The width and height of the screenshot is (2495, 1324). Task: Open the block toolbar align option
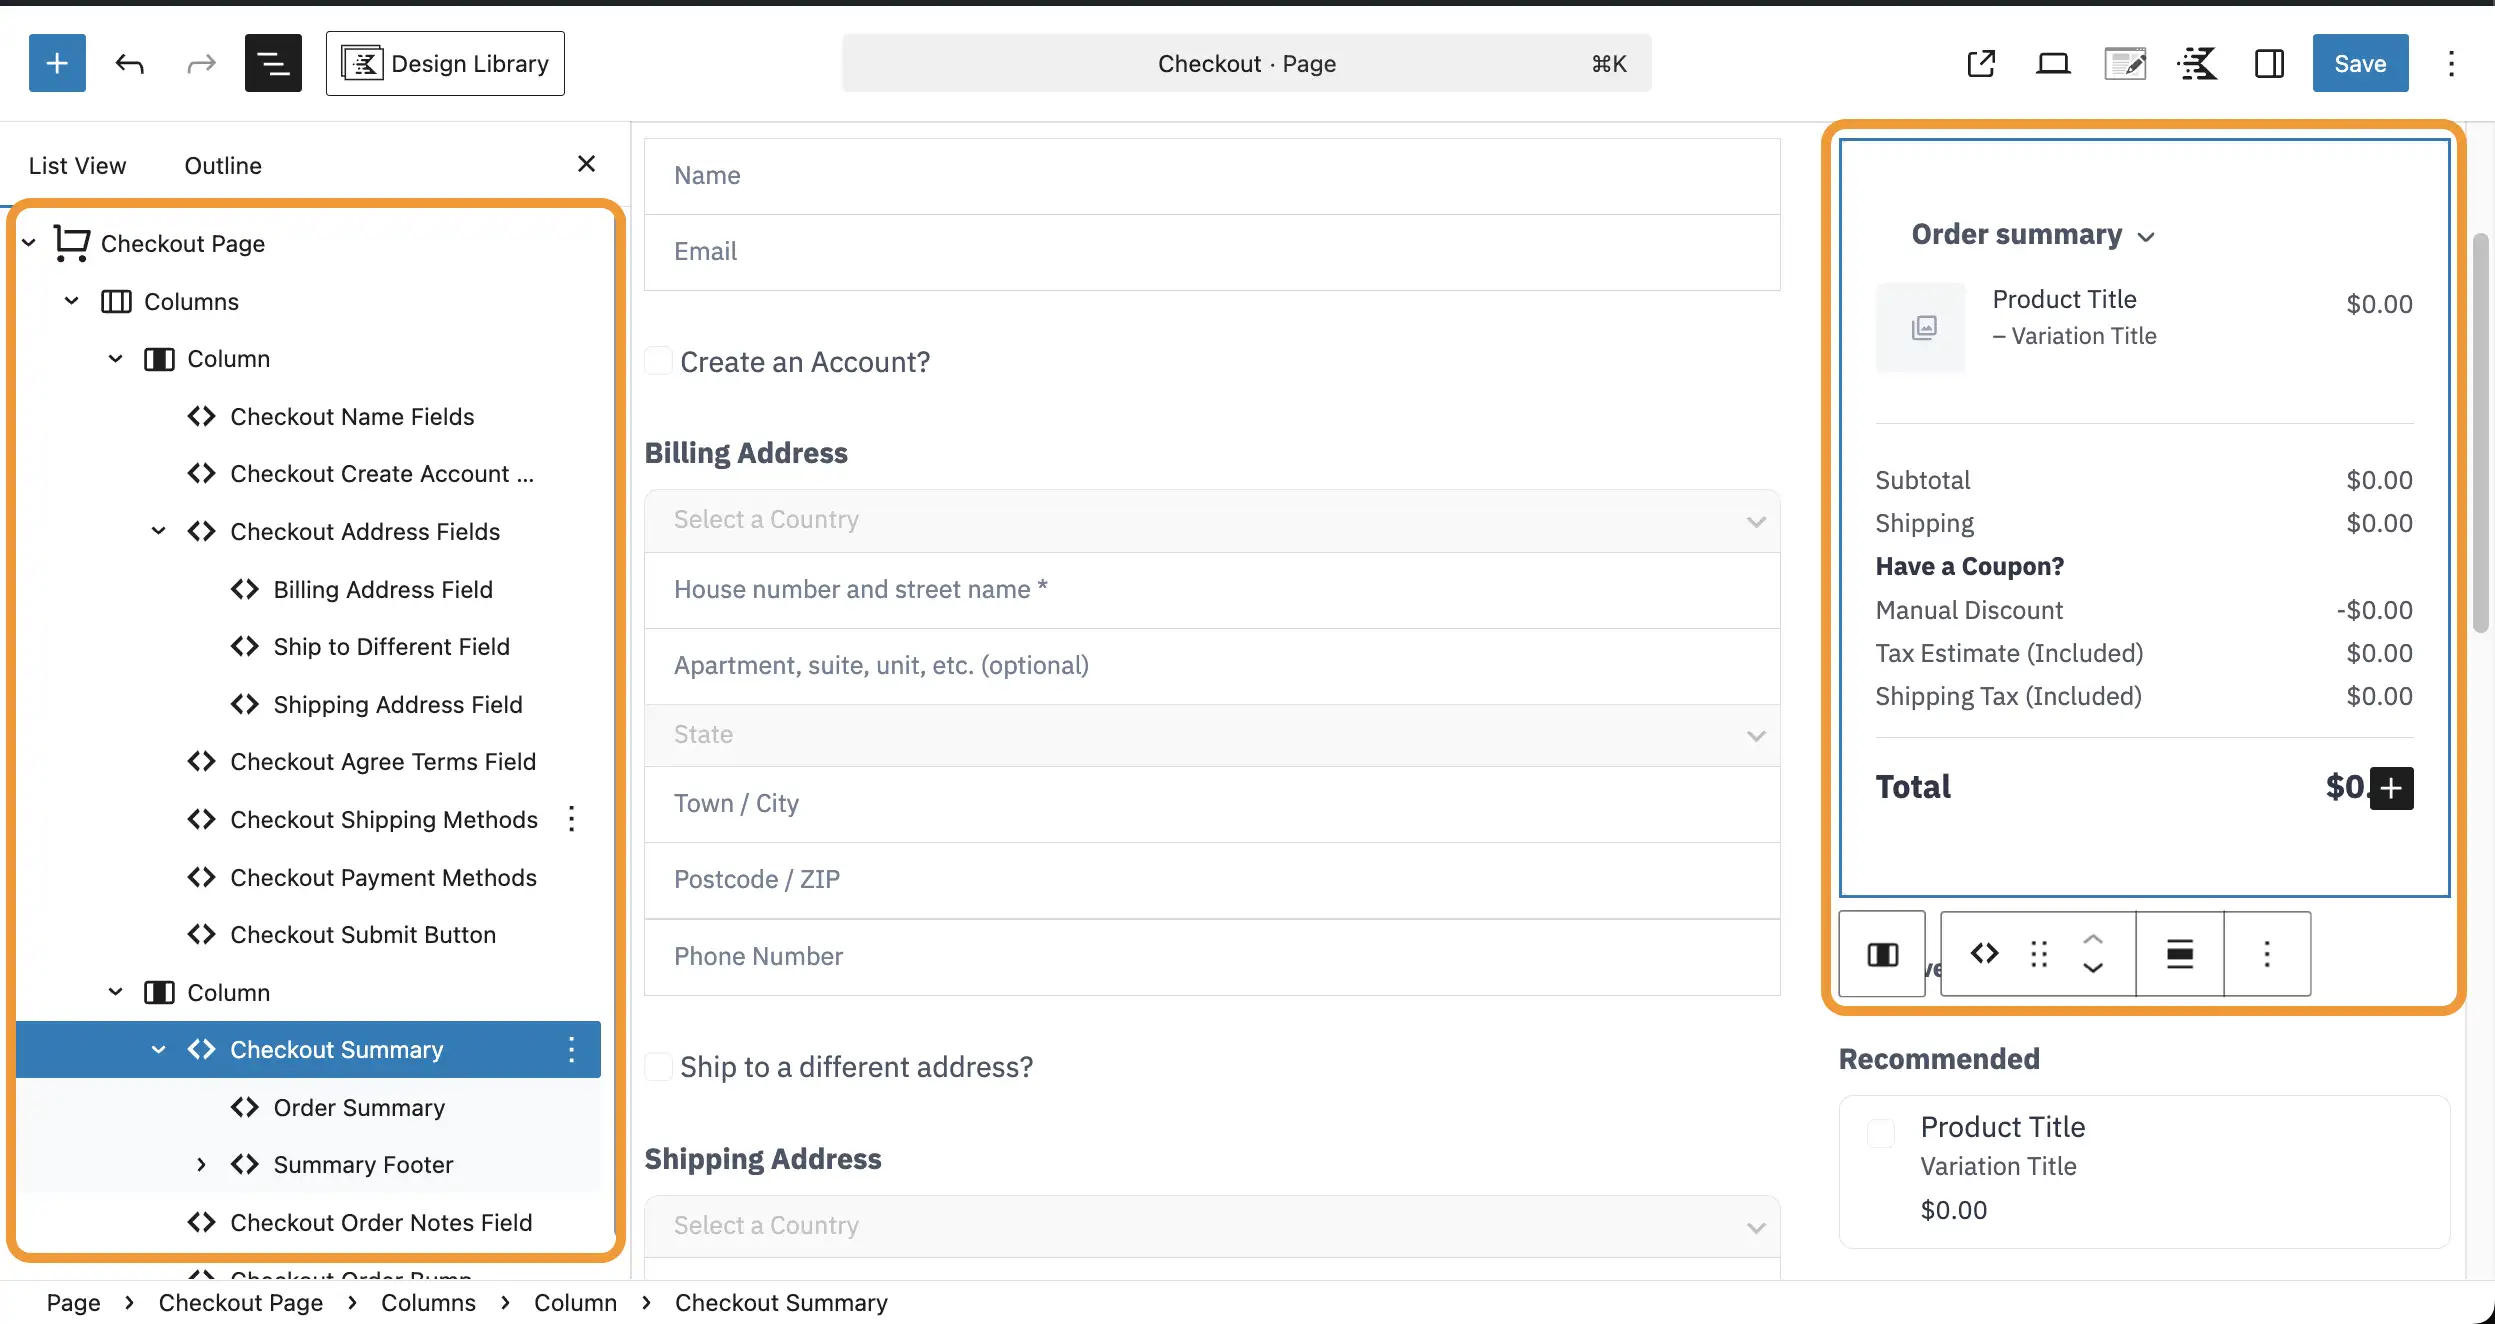pos(2179,954)
